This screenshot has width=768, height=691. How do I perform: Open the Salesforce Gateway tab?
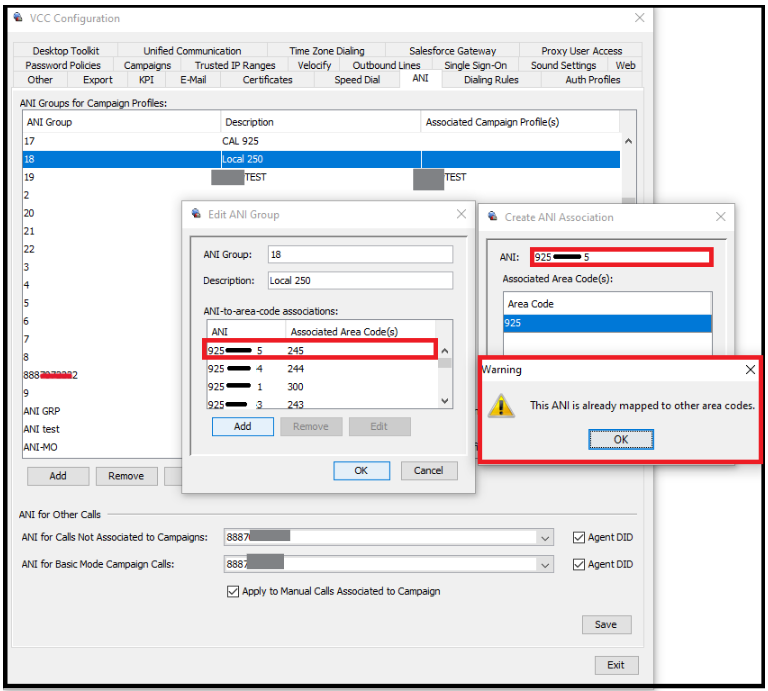(453, 51)
